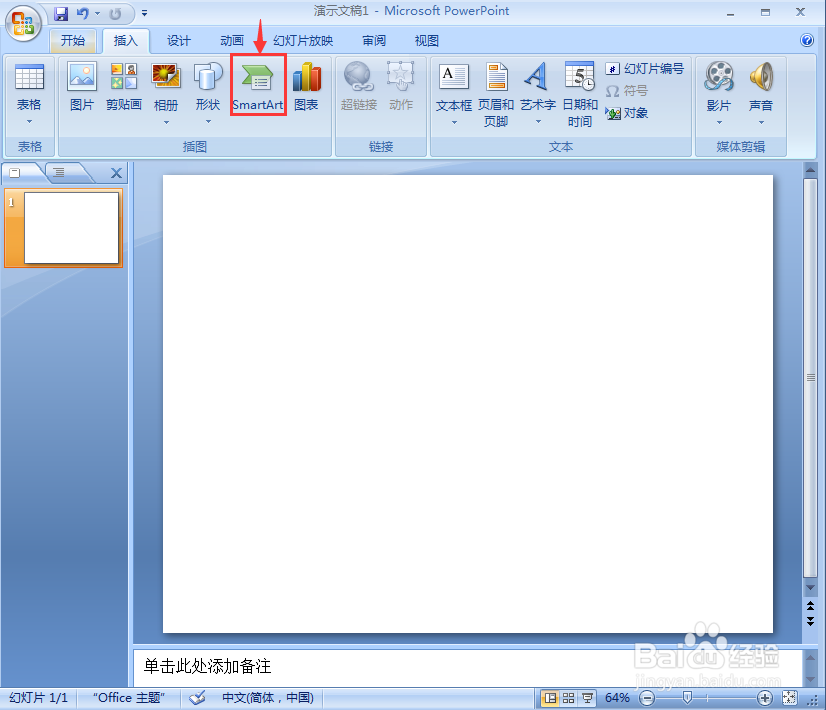The width and height of the screenshot is (826, 710).
Task: Insert 幻灯片编号 slide number
Action: coord(645,68)
